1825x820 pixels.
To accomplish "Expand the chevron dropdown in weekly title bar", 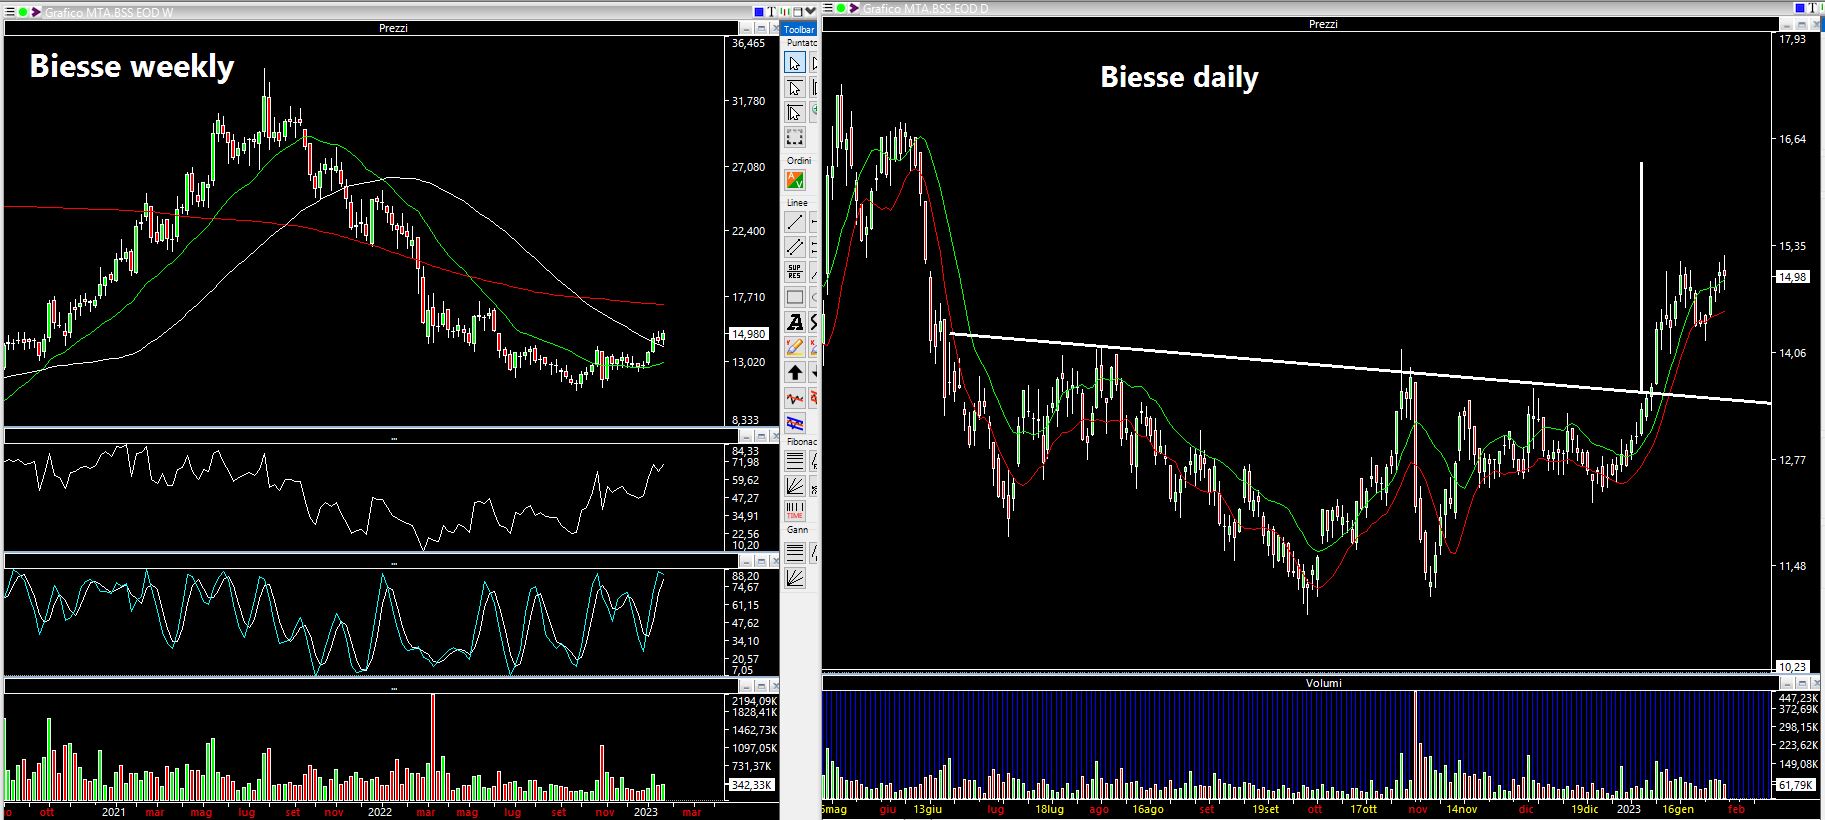I will click(810, 11).
